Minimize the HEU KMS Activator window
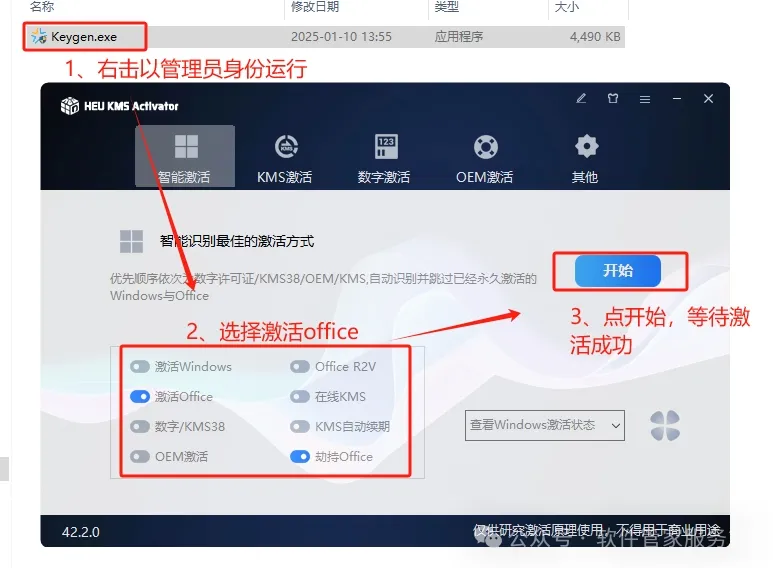The height and width of the screenshot is (568, 773). point(677,99)
